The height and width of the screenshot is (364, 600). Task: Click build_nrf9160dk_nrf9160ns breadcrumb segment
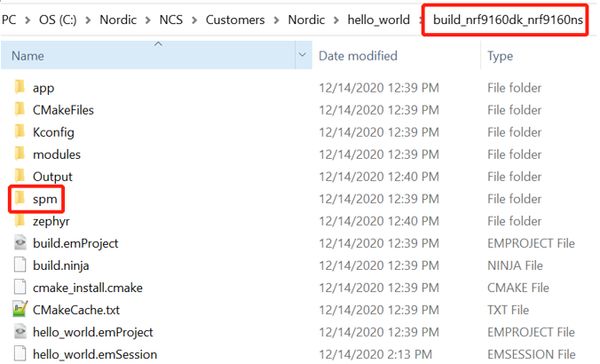point(508,20)
